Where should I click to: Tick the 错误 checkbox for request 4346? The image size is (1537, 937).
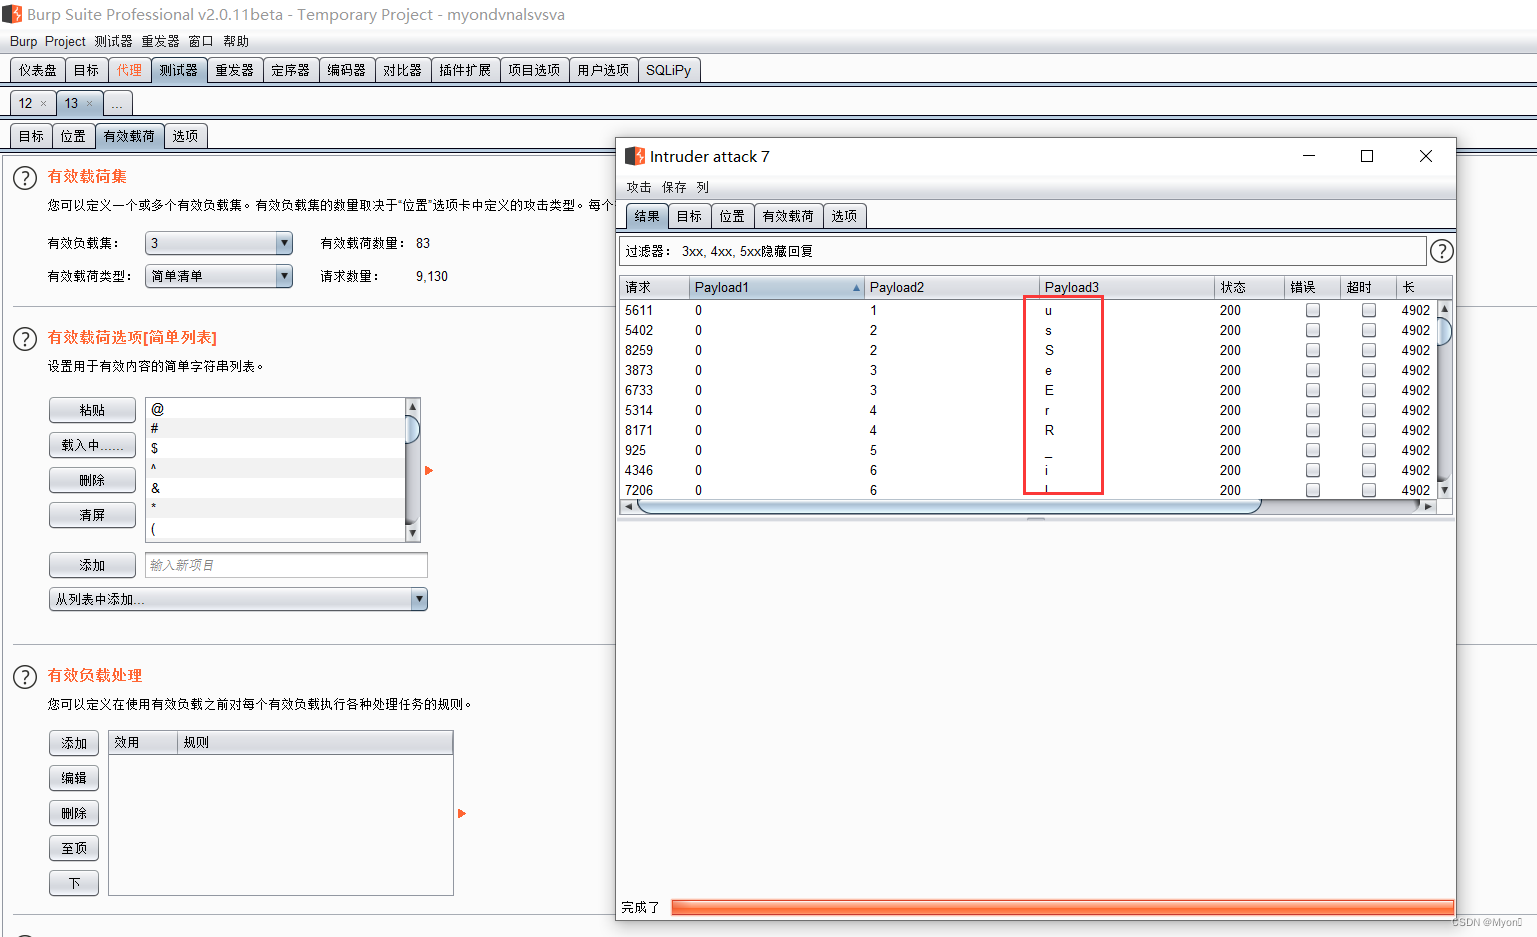click(1313, 470)
